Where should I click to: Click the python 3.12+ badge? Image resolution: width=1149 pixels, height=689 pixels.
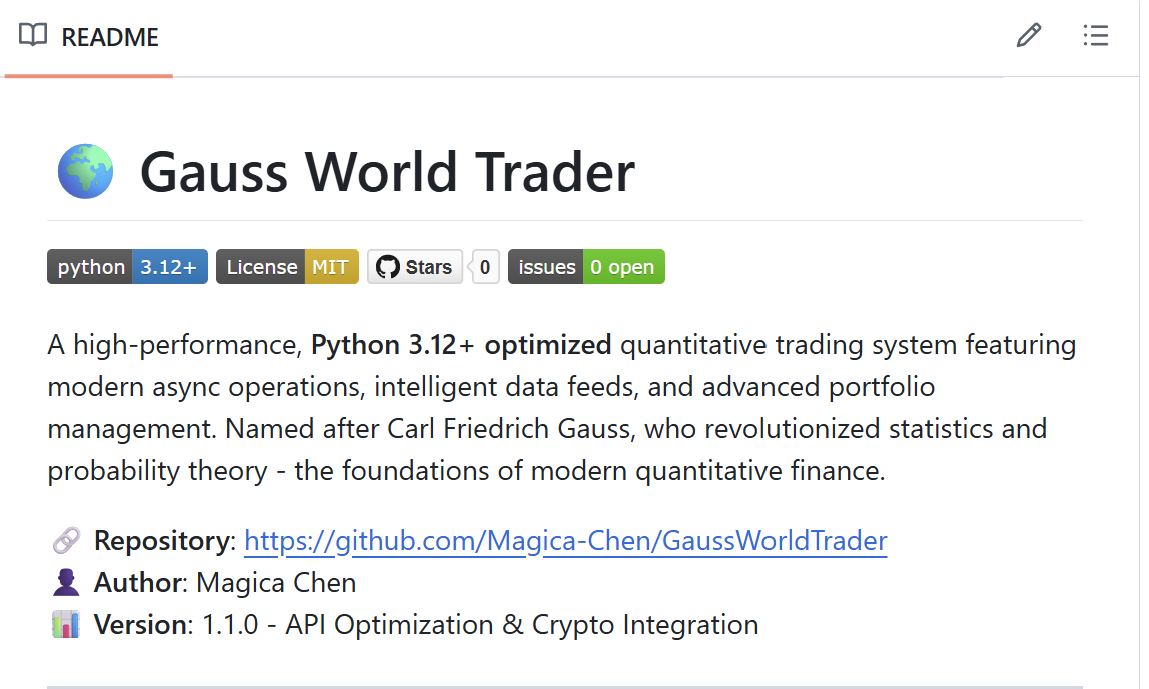pos(127,267)
